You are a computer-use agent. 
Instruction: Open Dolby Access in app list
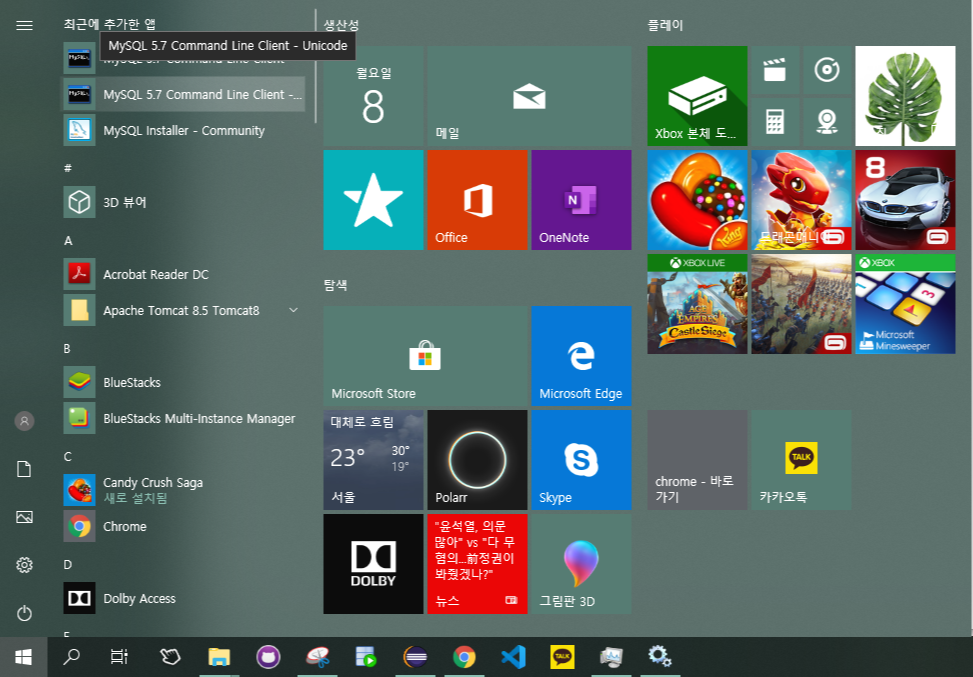(x=184, y=598)
